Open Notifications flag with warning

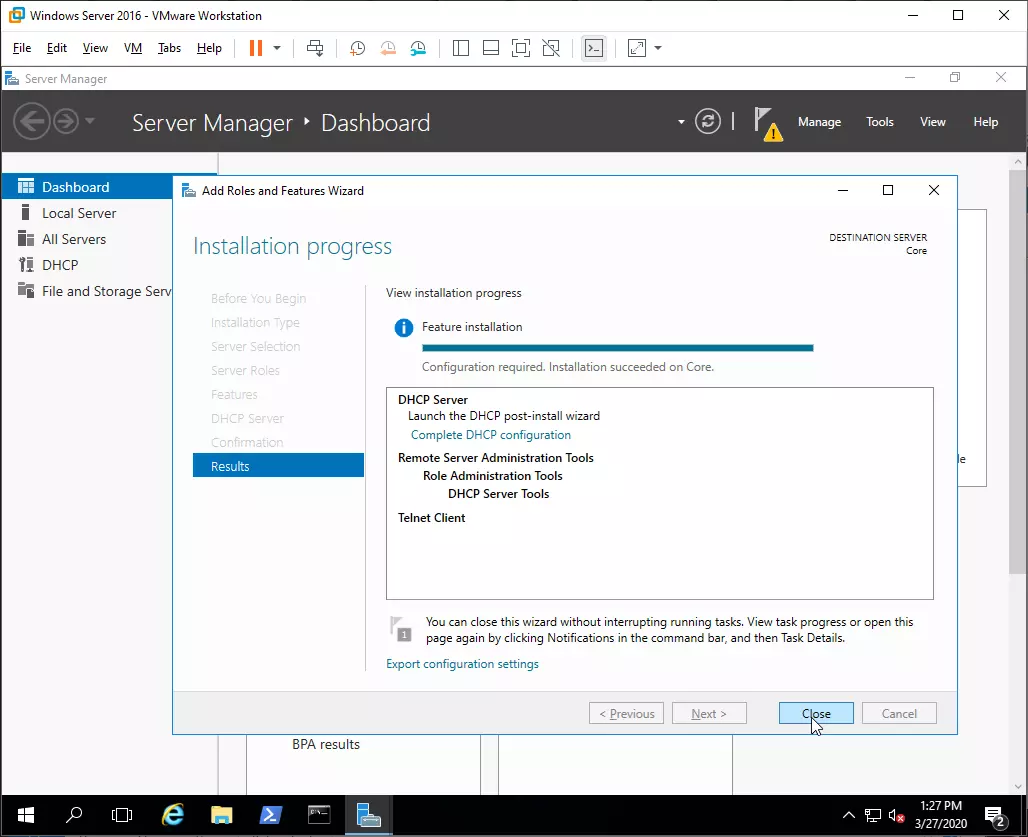[768, 124]
